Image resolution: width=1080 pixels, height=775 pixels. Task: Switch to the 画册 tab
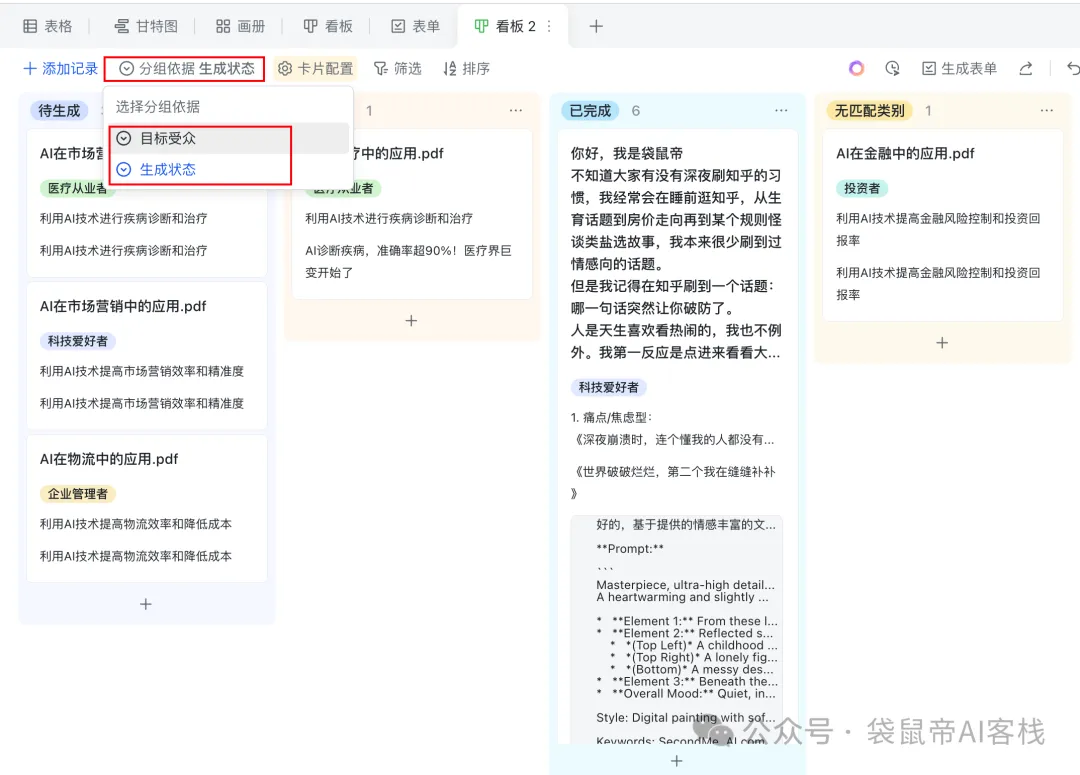[240, 26]
